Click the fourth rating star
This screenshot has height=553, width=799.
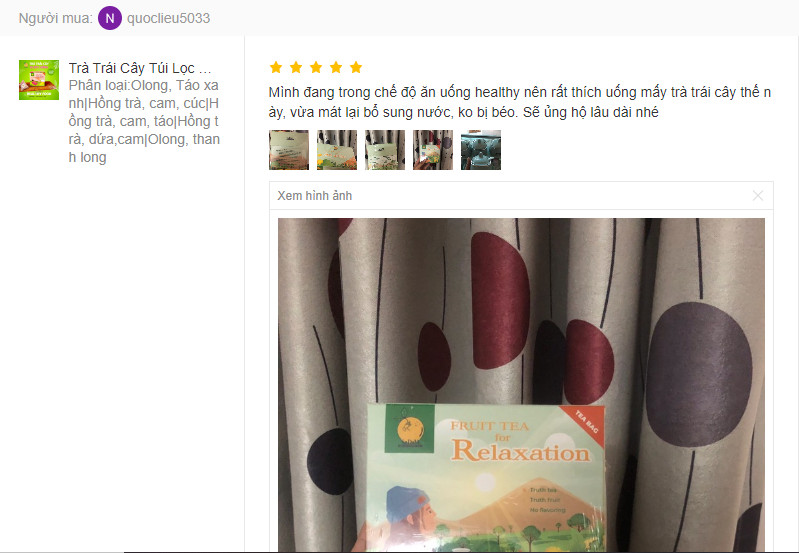click(x=336, y=67)
